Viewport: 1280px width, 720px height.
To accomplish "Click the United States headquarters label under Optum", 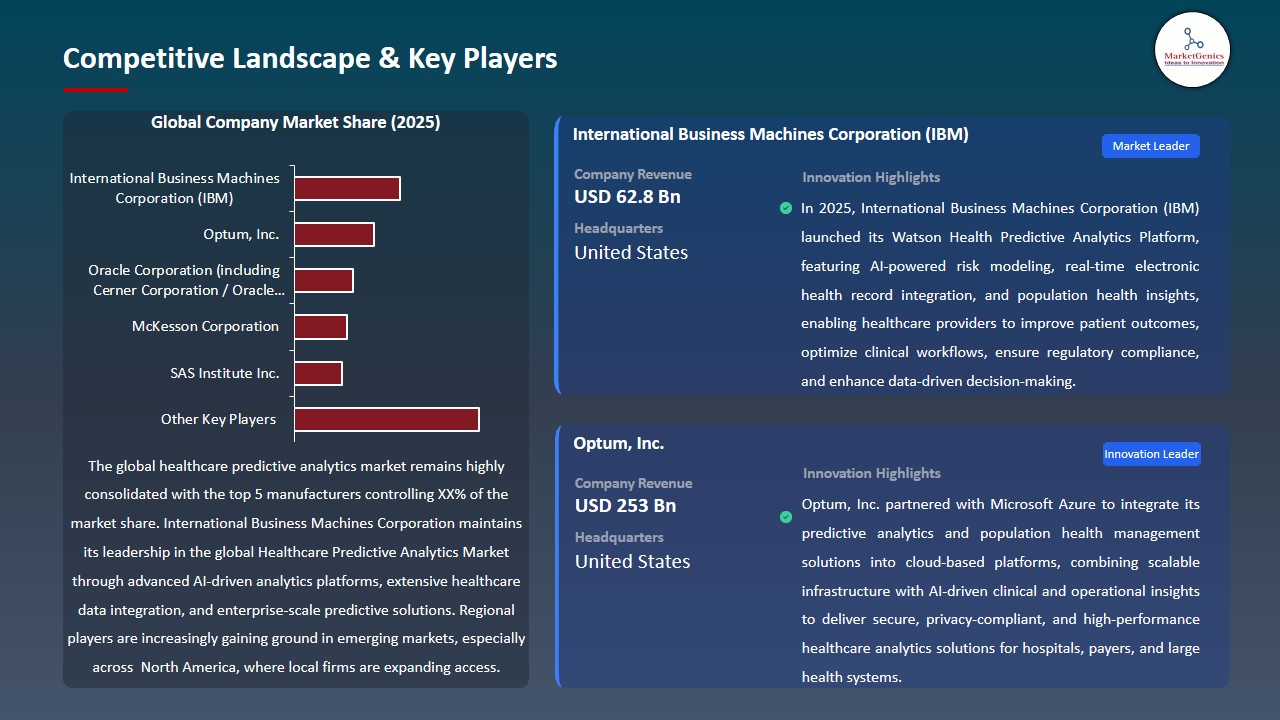I will coord(632,561).
